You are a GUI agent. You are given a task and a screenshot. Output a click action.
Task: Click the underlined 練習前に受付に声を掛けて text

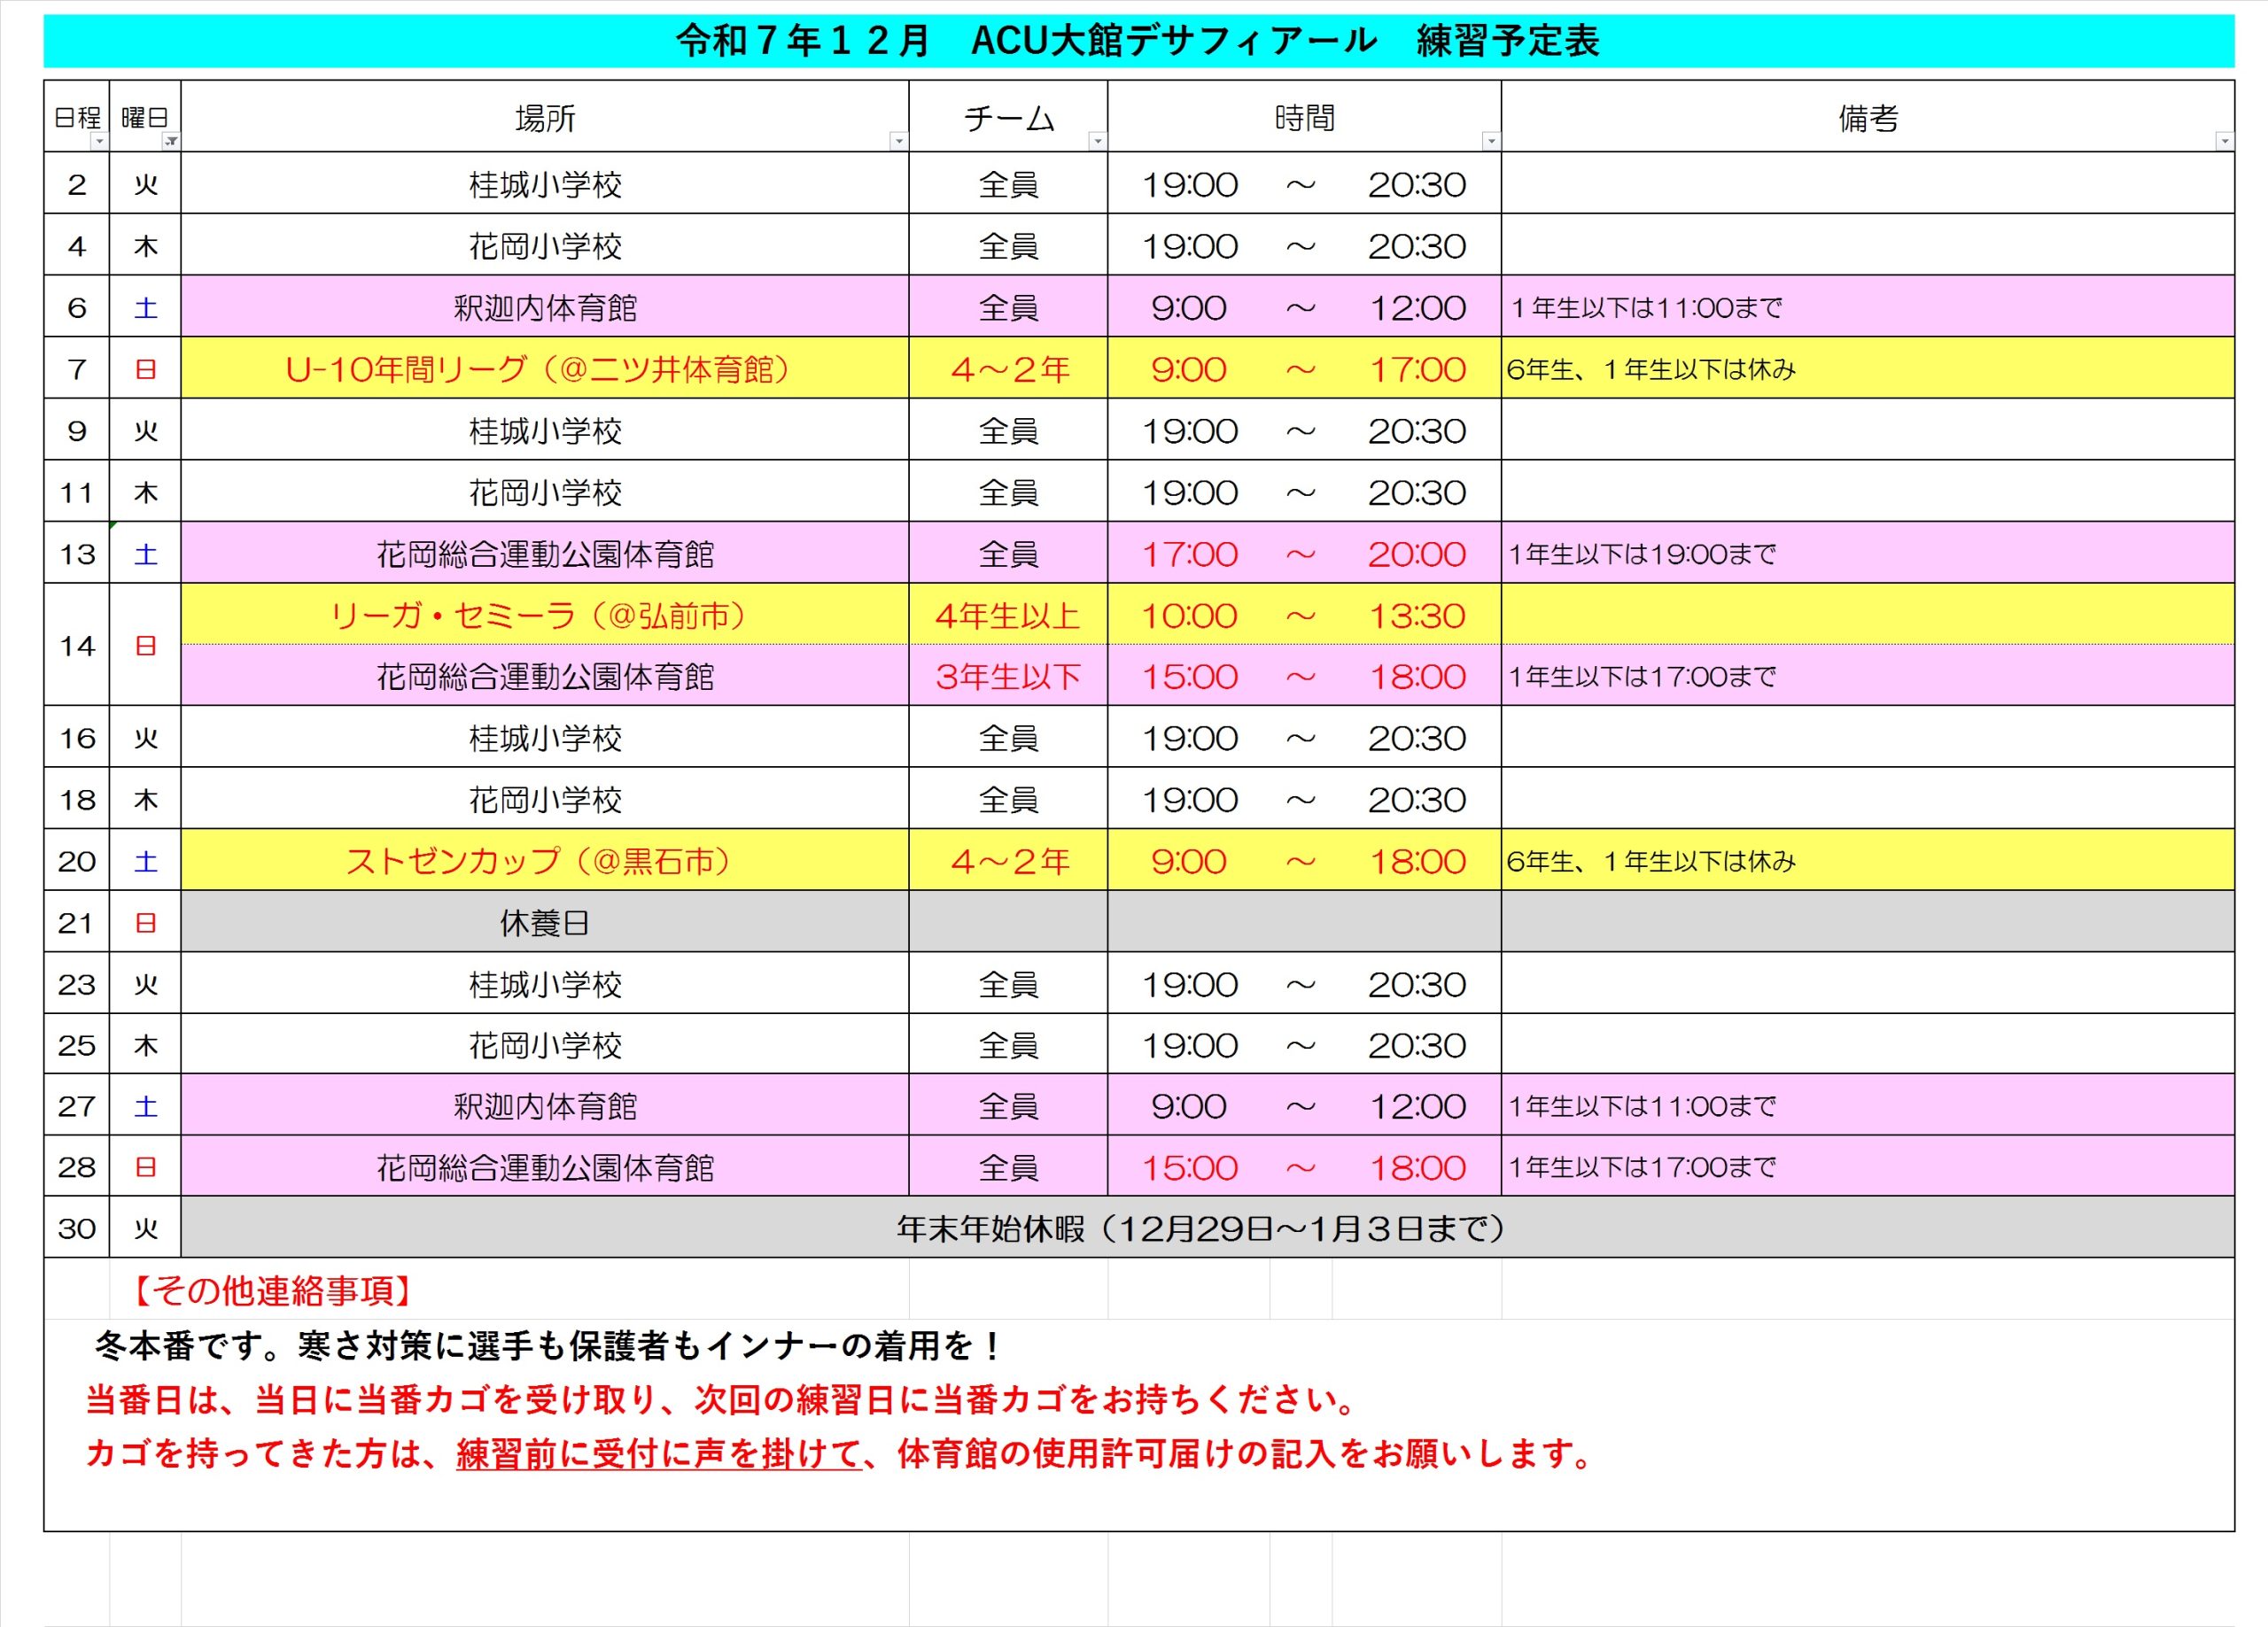pos(658,1453)
